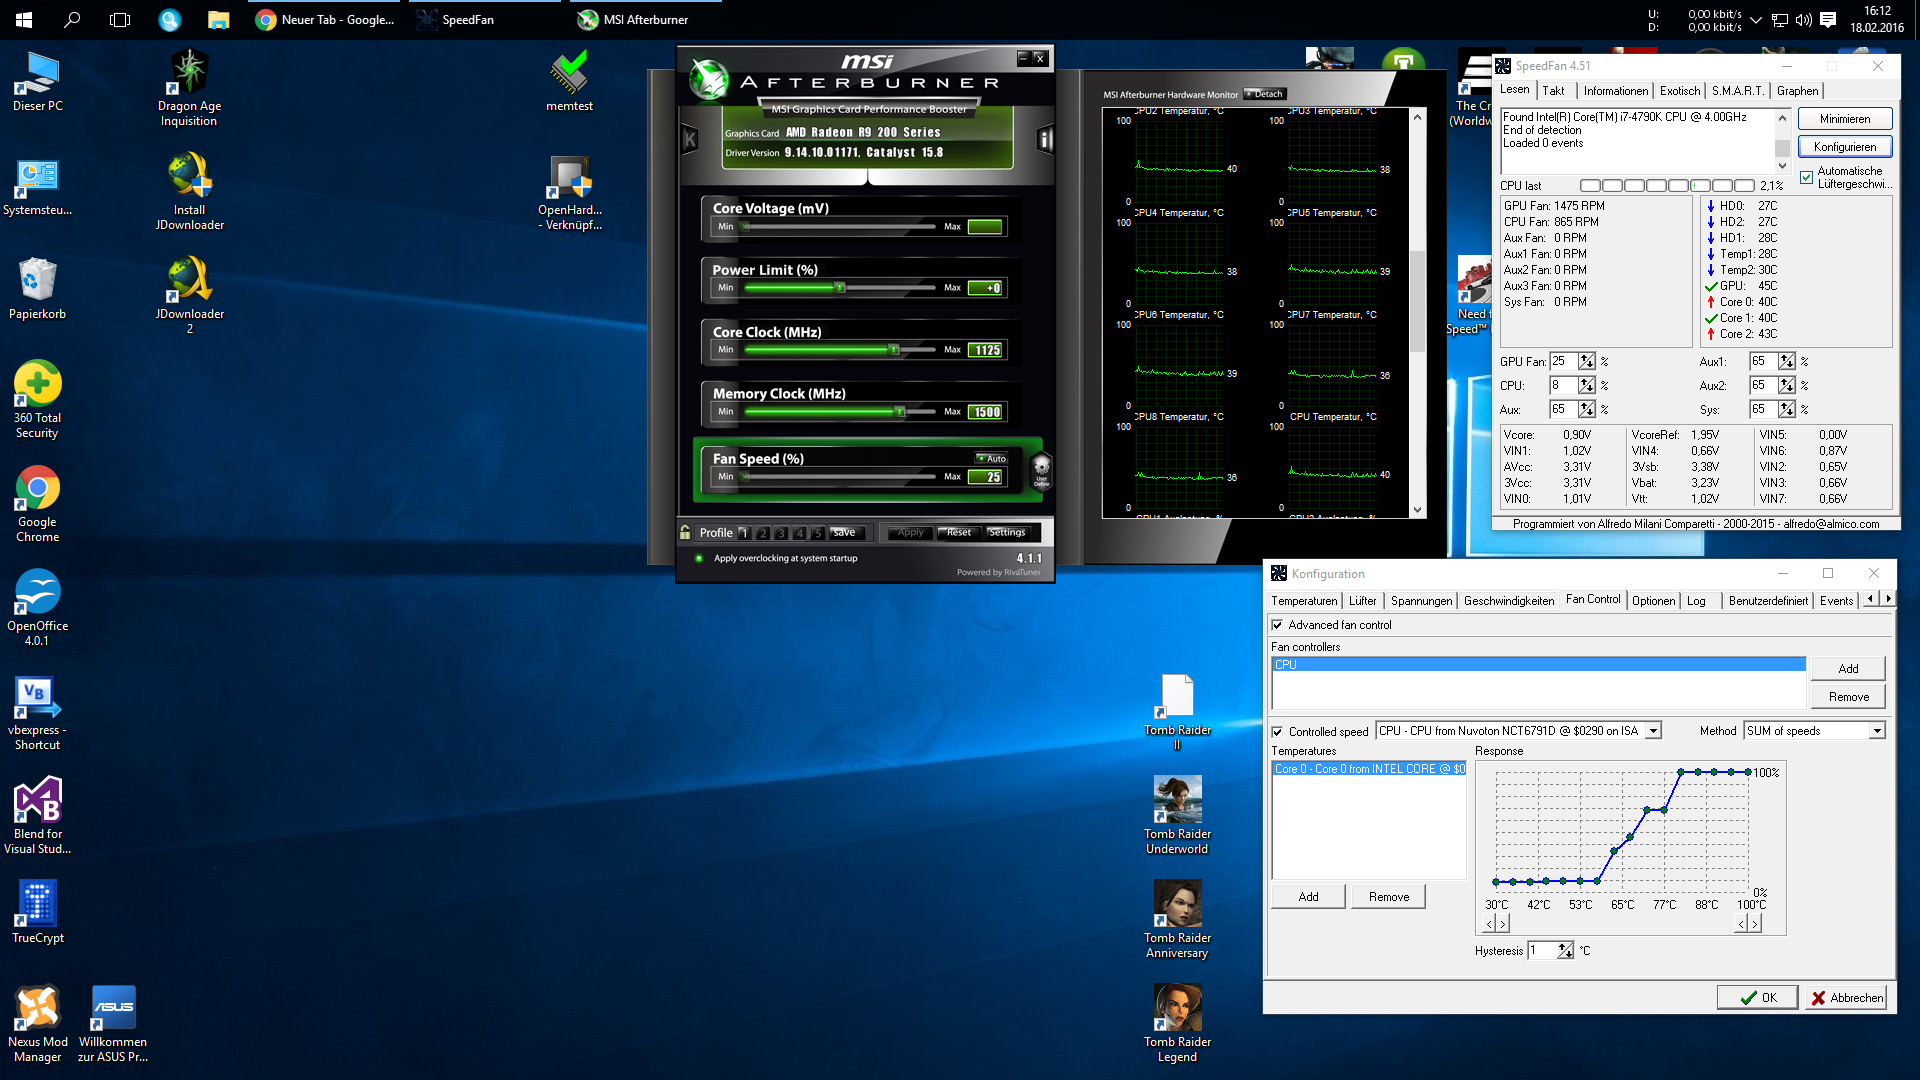Click Windows Task View taskbar icon
1920x1080 pixels.
120,19
